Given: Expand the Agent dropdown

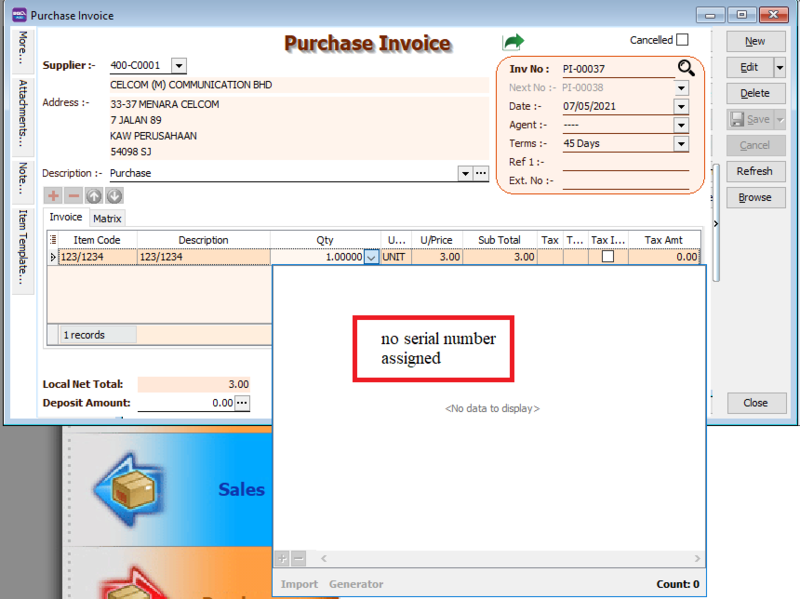Looking at the screenshot, I should [x=681, y=125].
